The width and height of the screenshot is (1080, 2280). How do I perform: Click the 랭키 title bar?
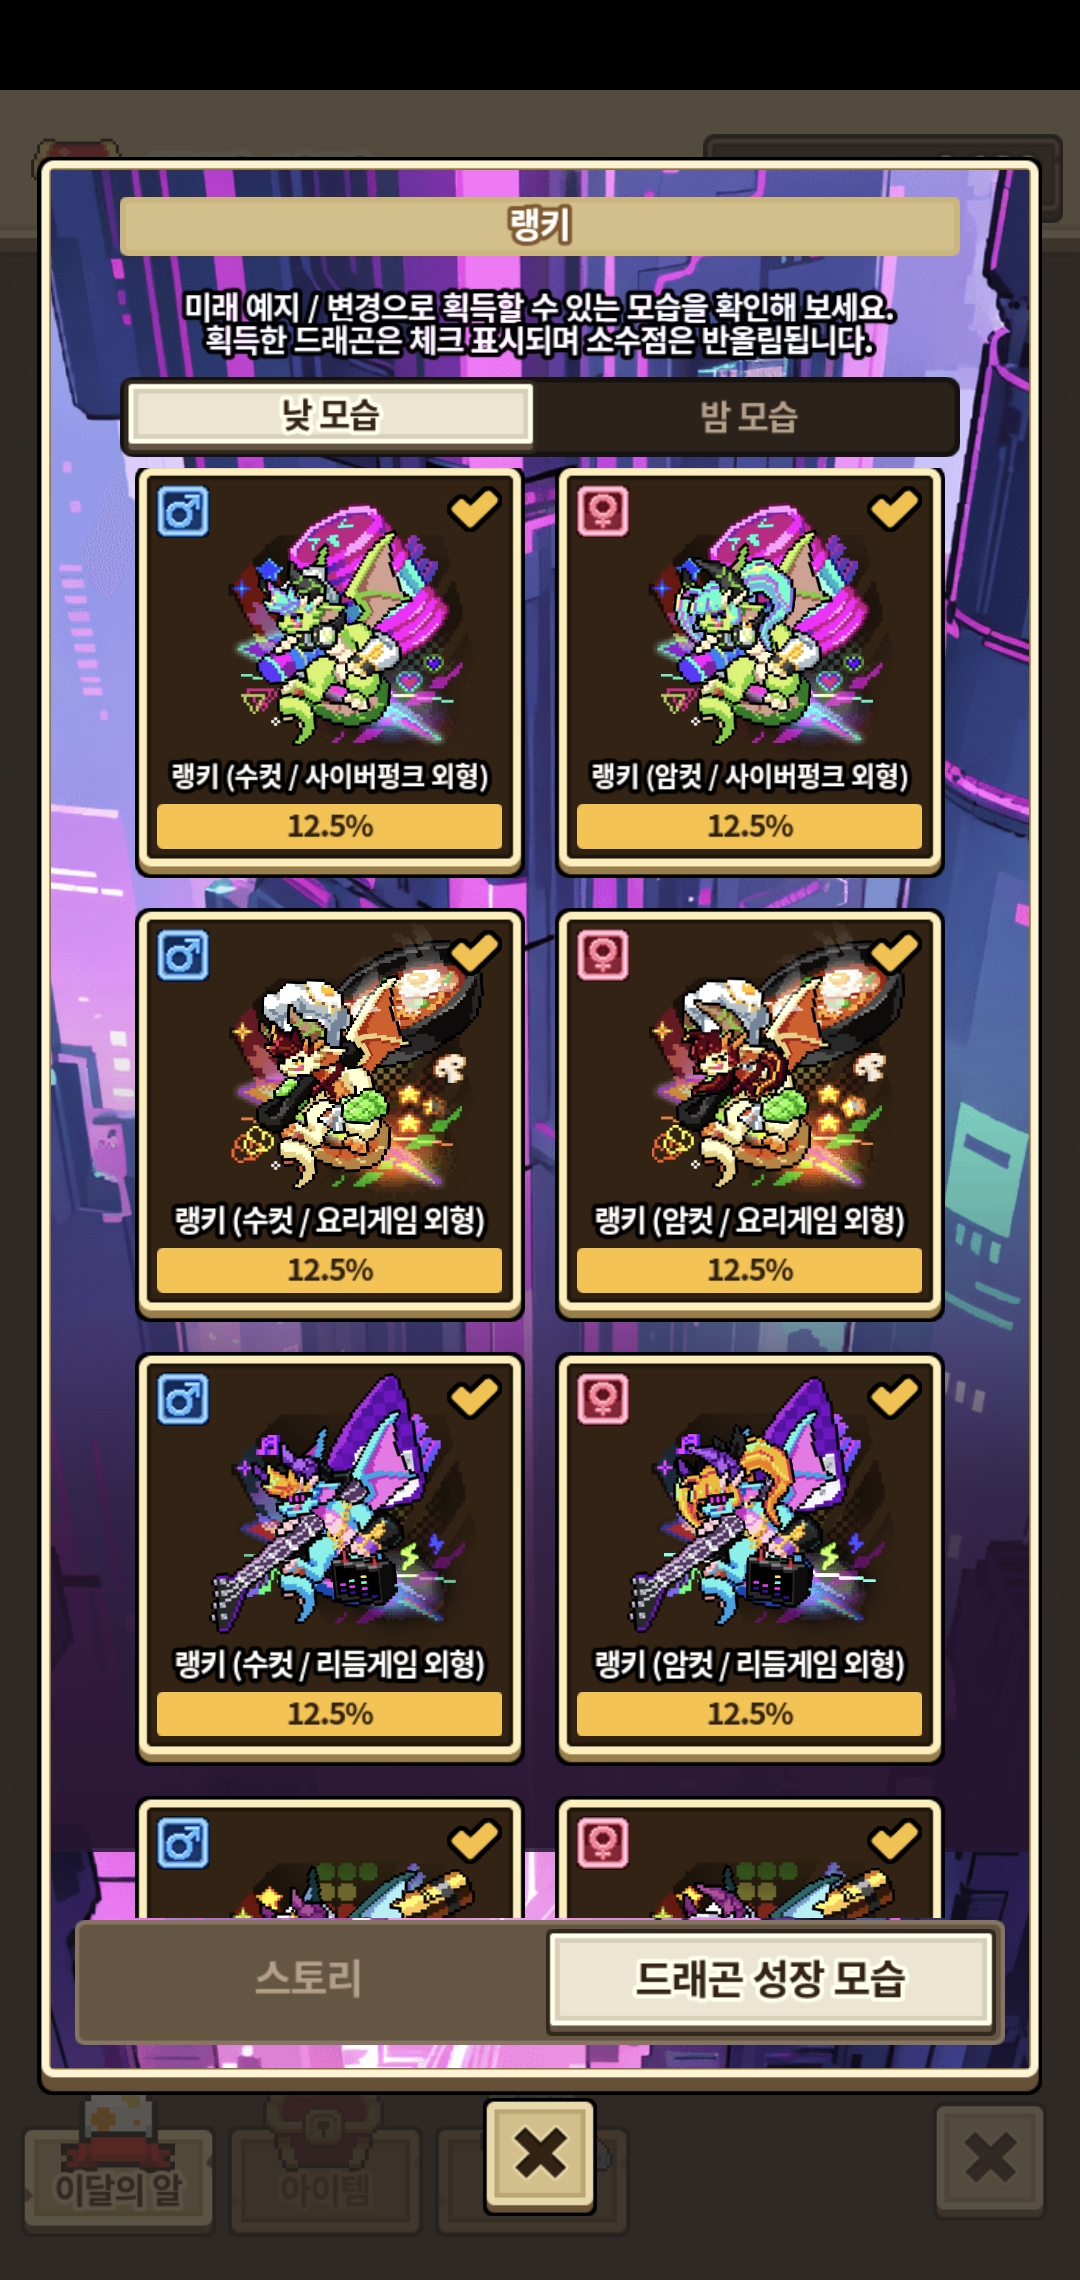pos(540,225)
